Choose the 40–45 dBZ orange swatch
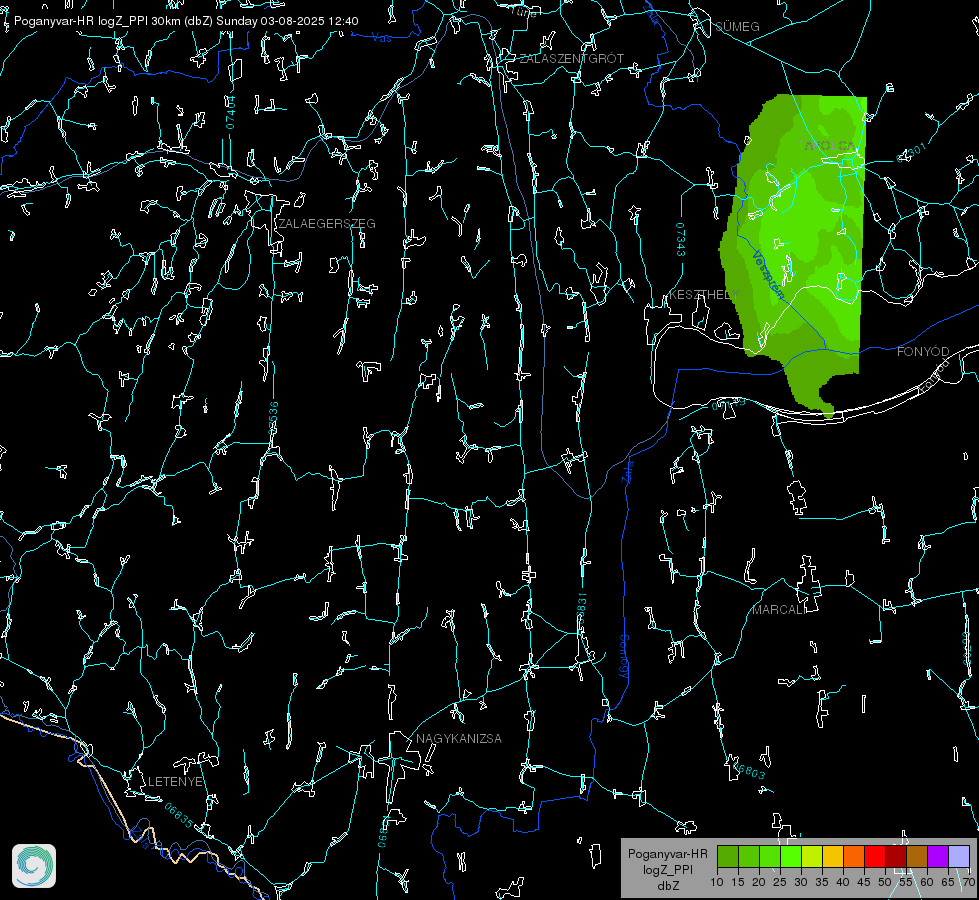Viewport: 979px width, 900px height. tap(854, 857)
